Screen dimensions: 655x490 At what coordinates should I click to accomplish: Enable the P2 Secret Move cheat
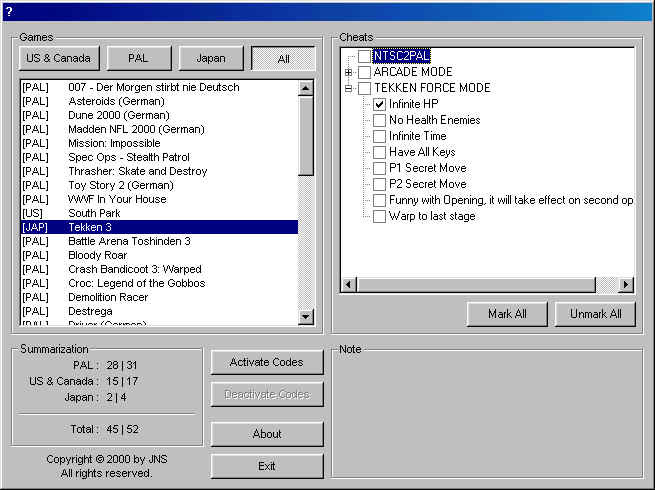(379, 184)
